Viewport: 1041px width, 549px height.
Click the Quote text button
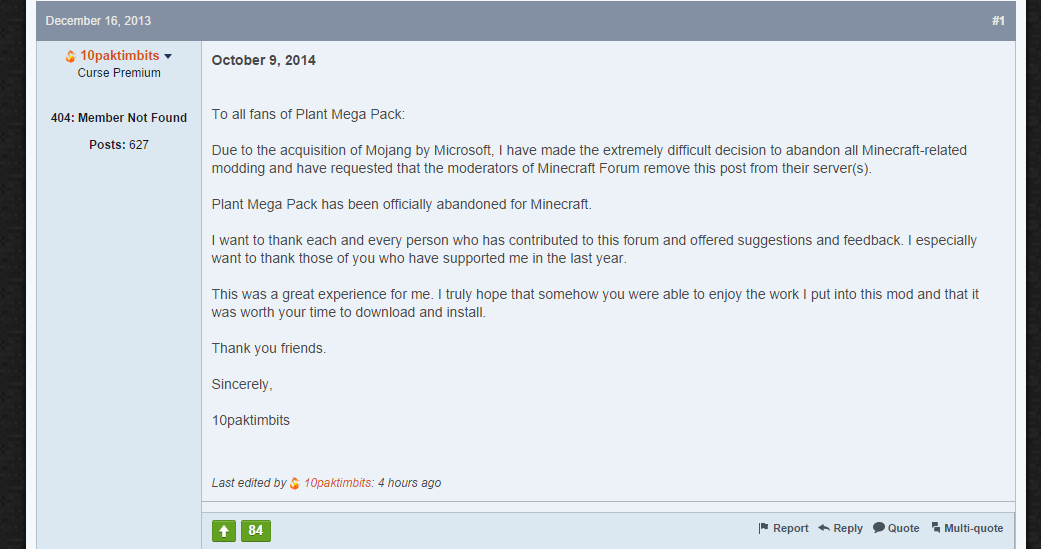click(904, 528)
